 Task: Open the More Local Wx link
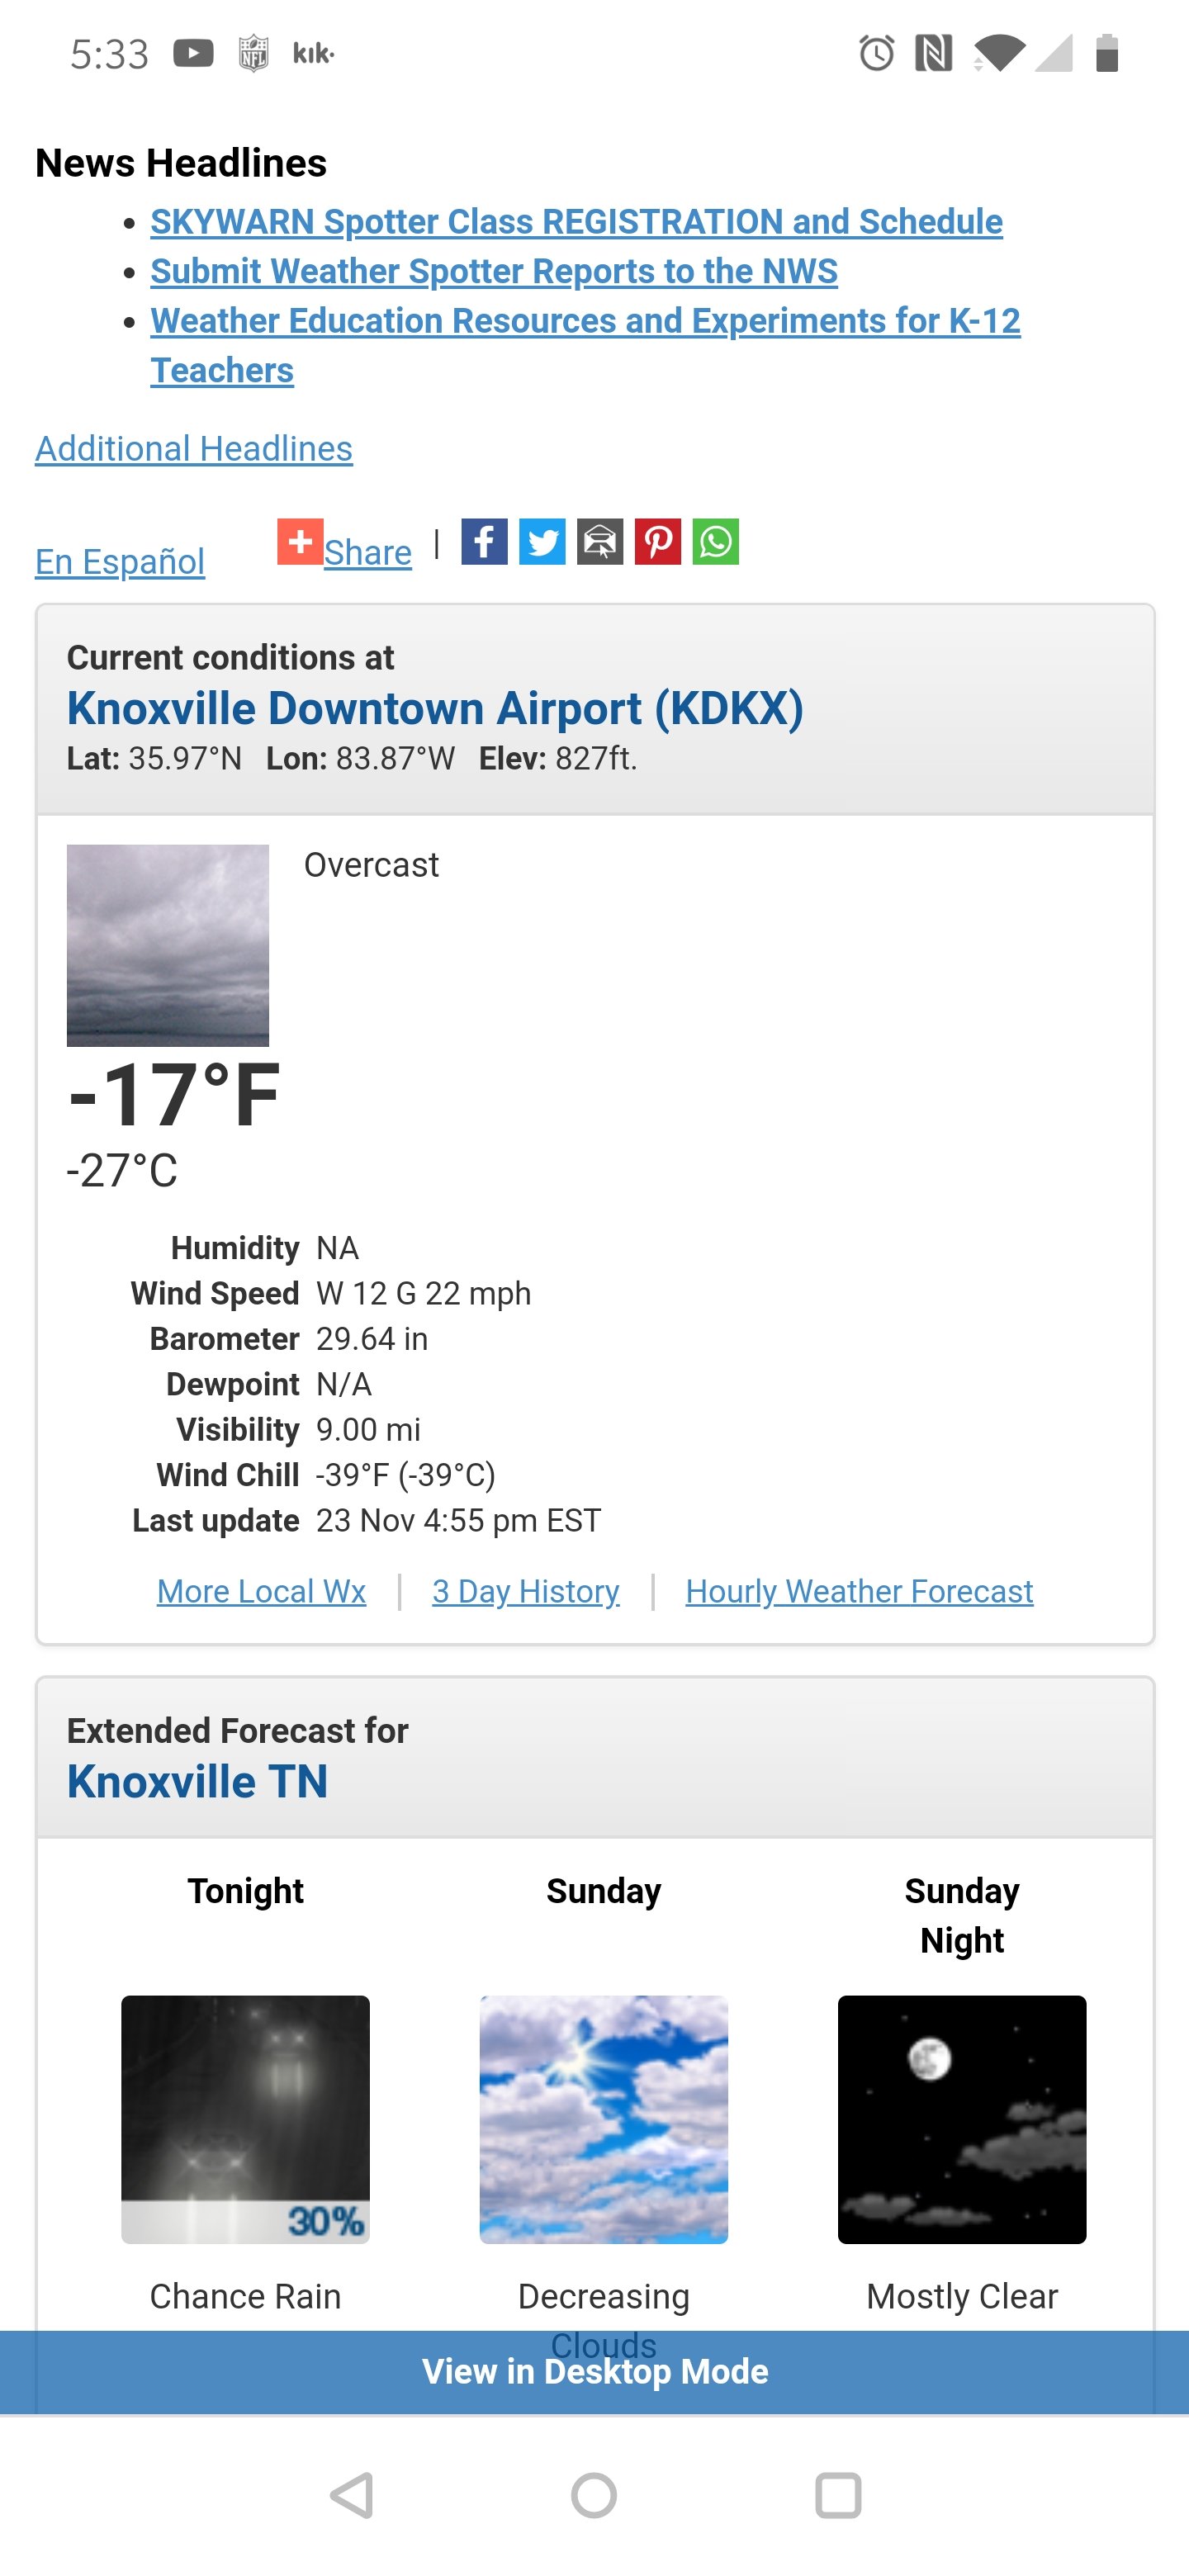point(261,1591)
